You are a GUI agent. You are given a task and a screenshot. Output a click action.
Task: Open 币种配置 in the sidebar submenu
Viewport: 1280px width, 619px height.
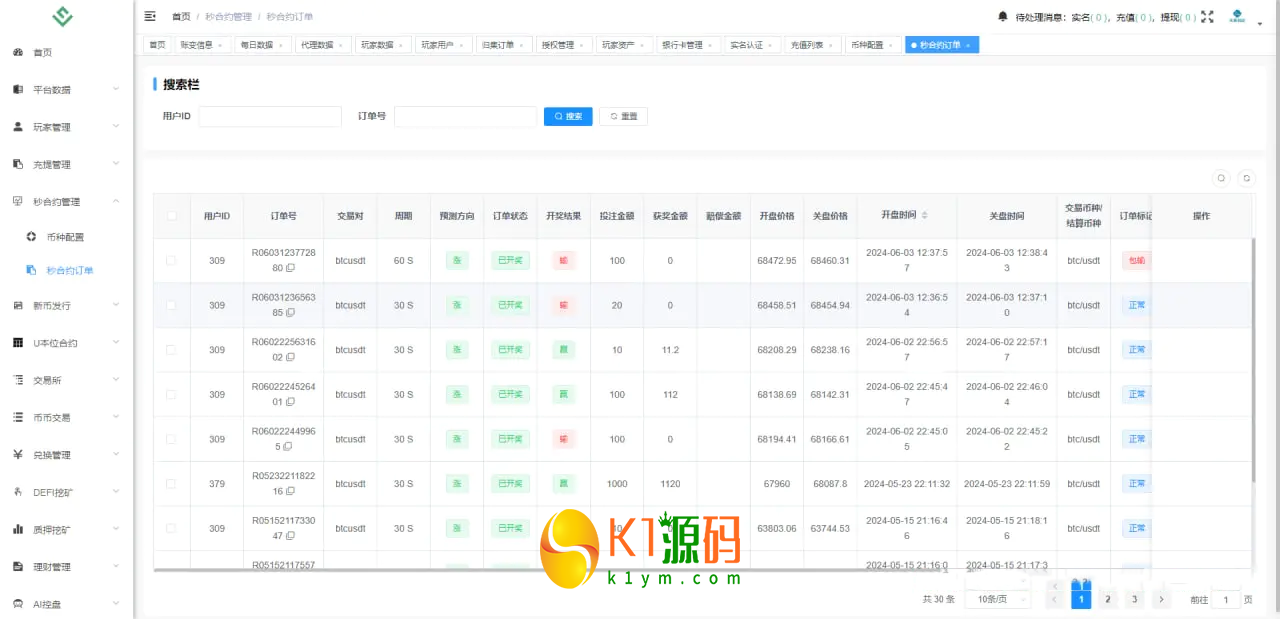tap(65, 237)
